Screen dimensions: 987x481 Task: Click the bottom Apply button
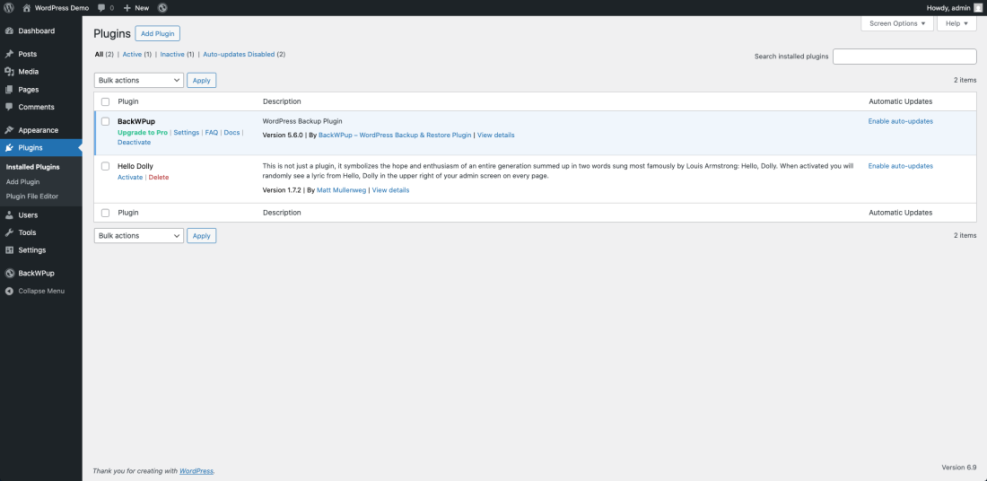pyautogui.click(x=201, y=235)
